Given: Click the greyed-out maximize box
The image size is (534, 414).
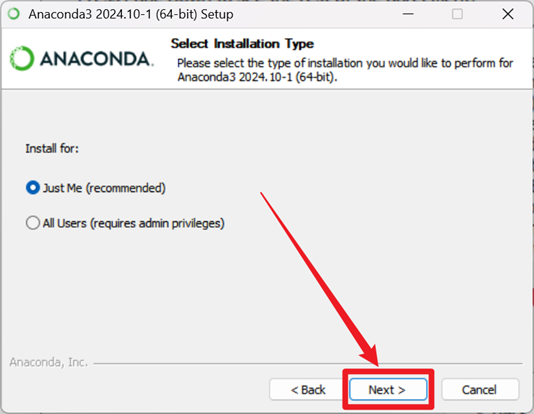Looking at the screenshot, I should tap(457, 14).
